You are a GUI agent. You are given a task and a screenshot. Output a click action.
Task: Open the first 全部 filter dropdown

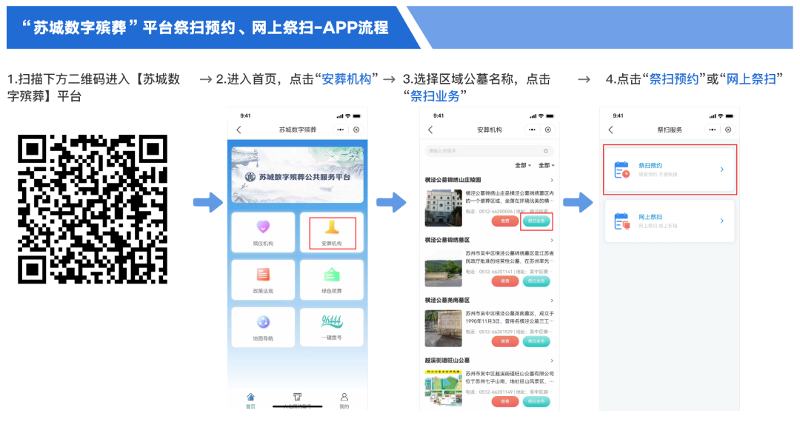click(x=521, y=165)
